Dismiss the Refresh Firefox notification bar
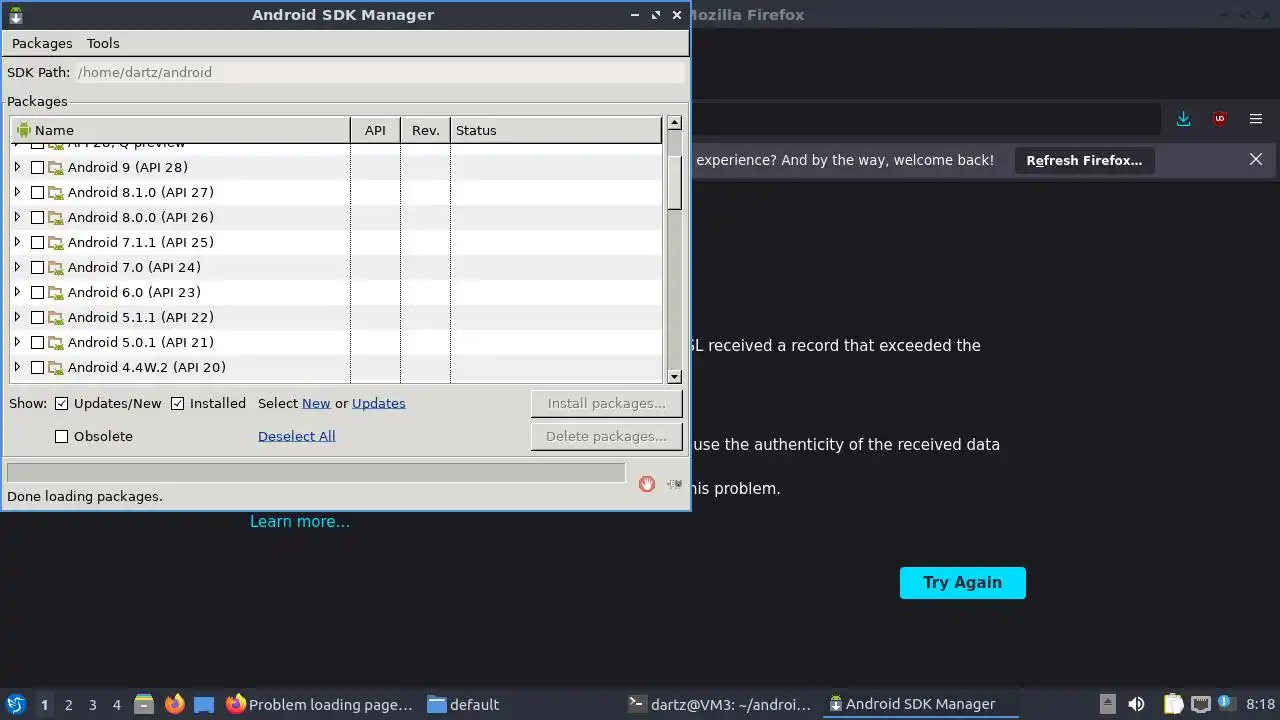1280x720 pixels. tap(1256, 159)
